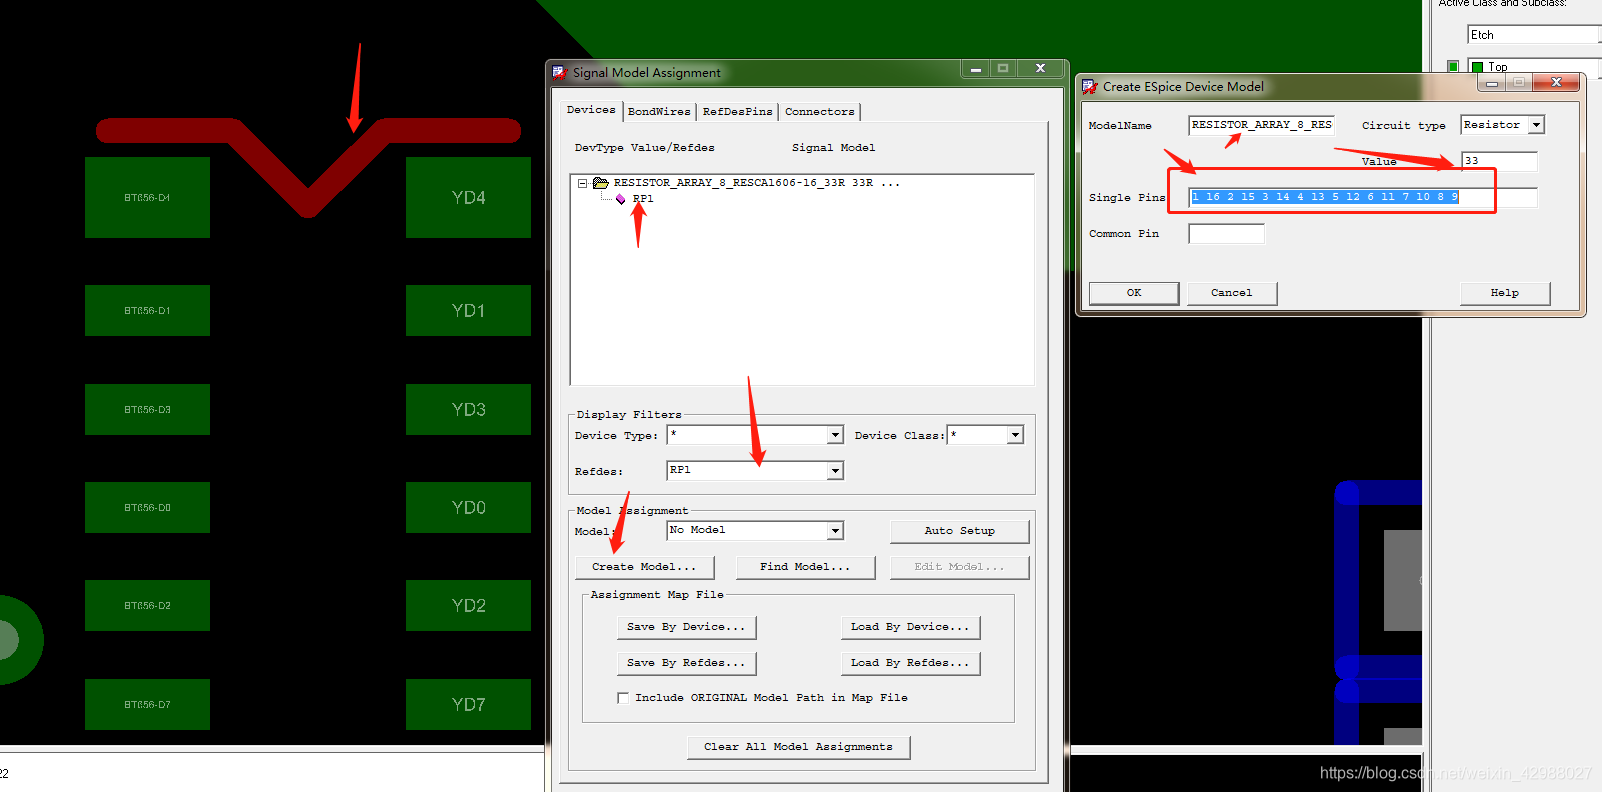Select the BT656-D0 pad
Viewport: 1602px width, 792px height.
tap(147, 507)
